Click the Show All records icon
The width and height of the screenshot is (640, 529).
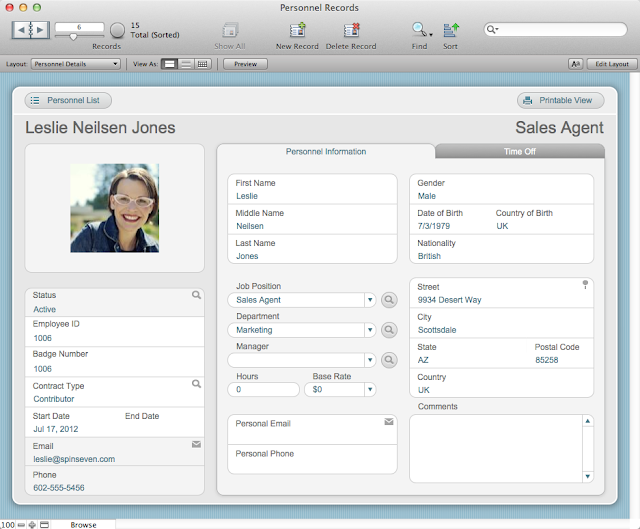click(x=230, y=30)
